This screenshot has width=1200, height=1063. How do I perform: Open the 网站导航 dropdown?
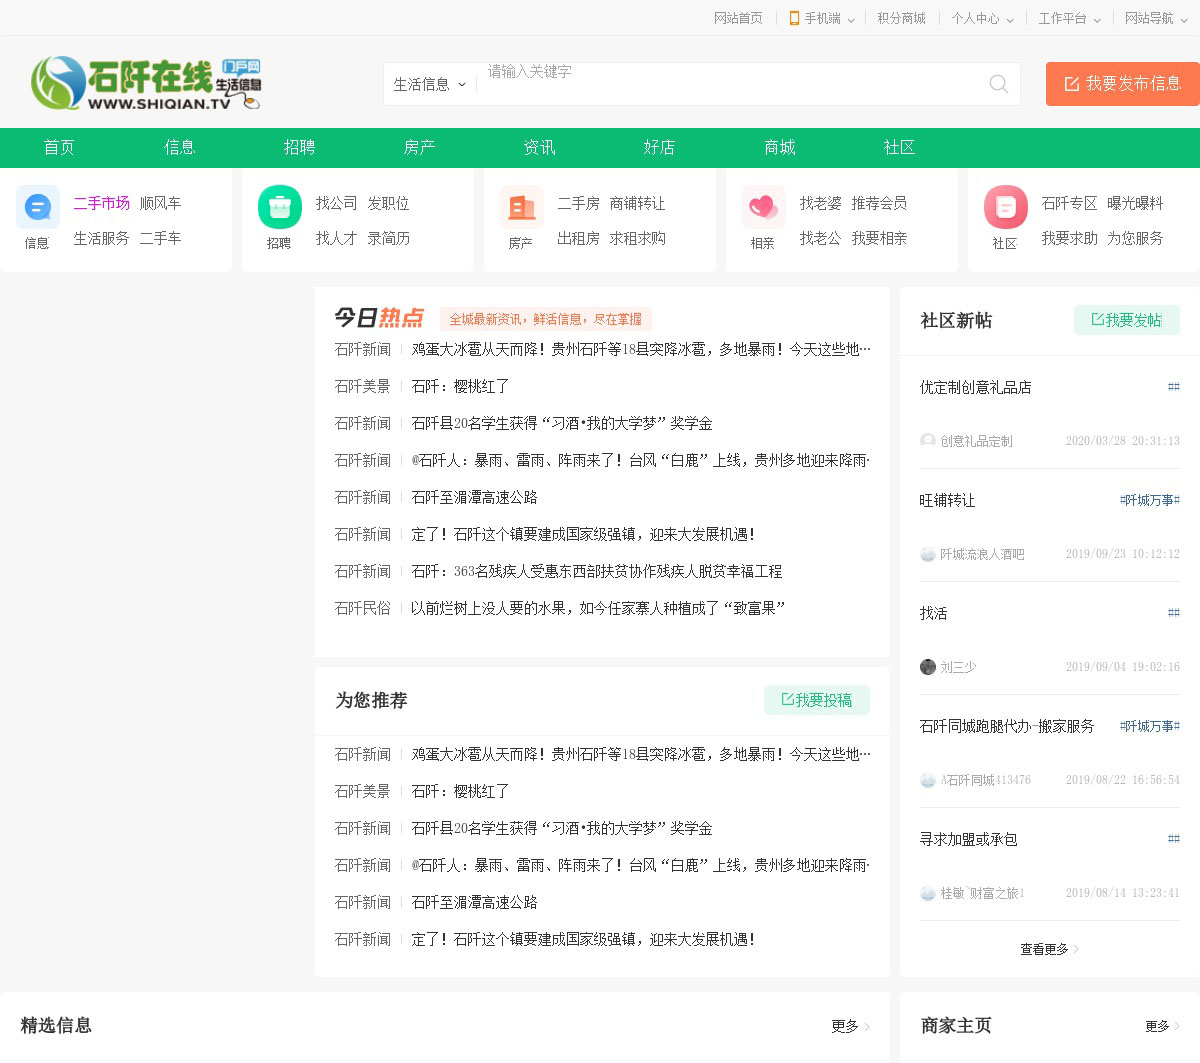[x=1156, y=18]
